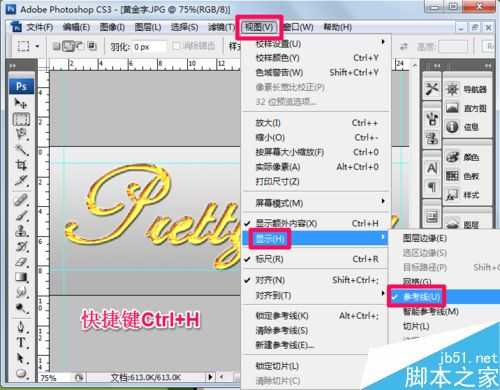The image size is (500, 390).
Task: Open the Character (A) panel icon
Action: click(432, 168)
